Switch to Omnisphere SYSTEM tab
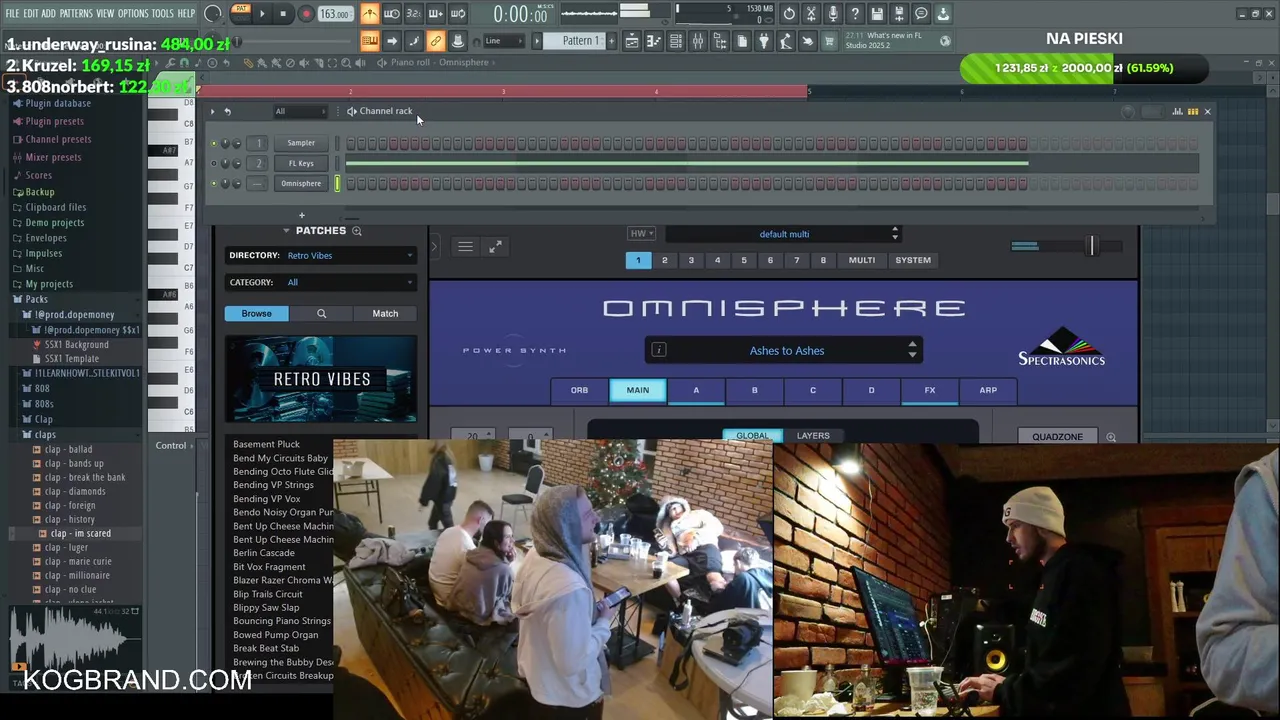Image resolution: width=1280 pixels, height=720 pixels. [912, 260]
